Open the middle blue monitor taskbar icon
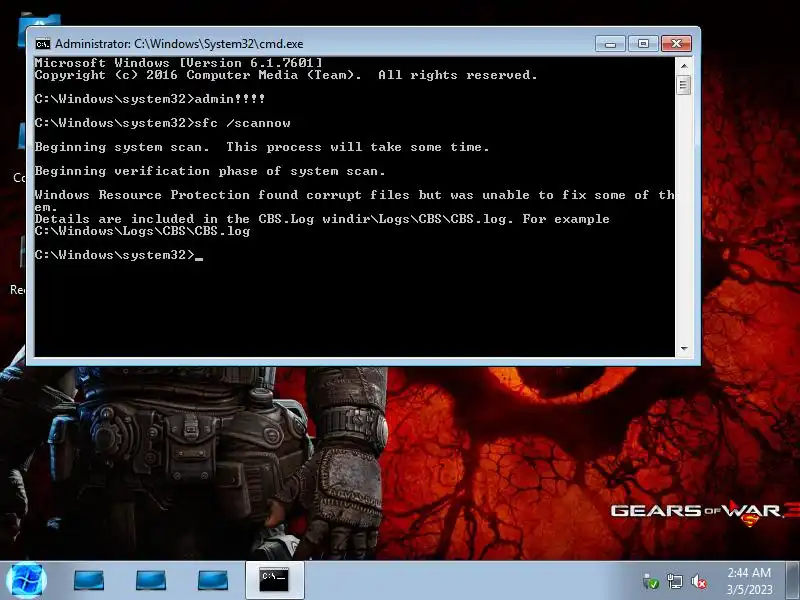Viewport: 800px width, 600px height. point(151,581)
